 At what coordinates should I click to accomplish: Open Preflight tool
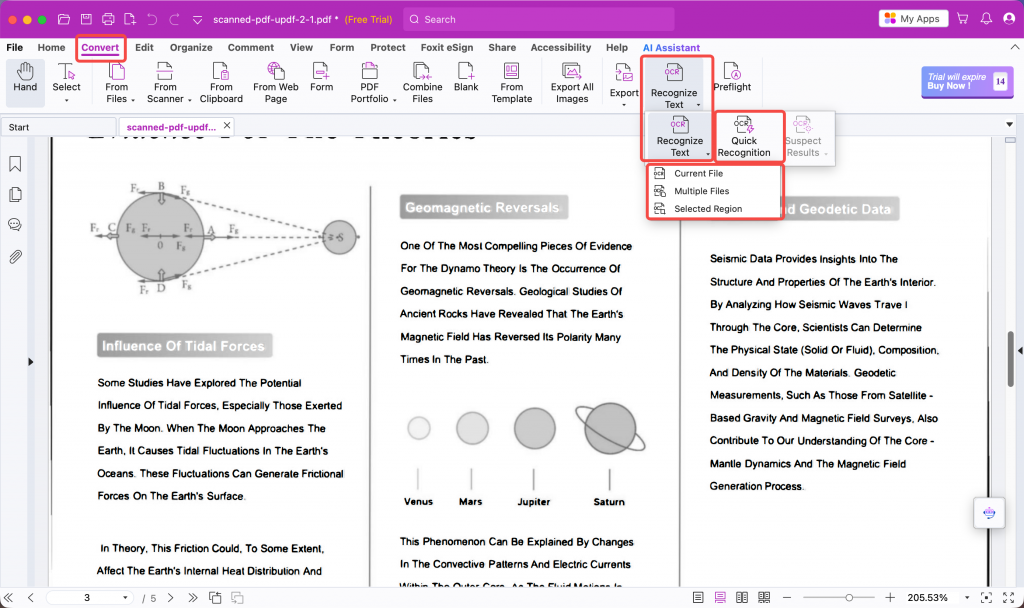(x=732, y=77)
